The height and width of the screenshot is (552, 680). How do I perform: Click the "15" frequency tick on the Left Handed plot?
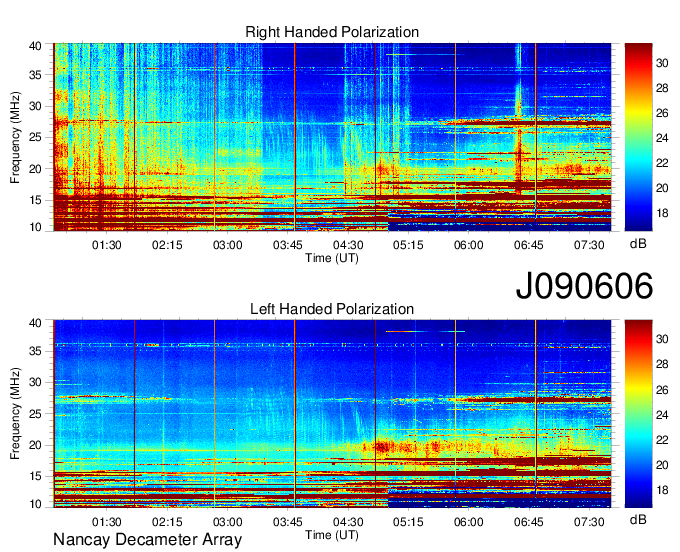point(35,477)
